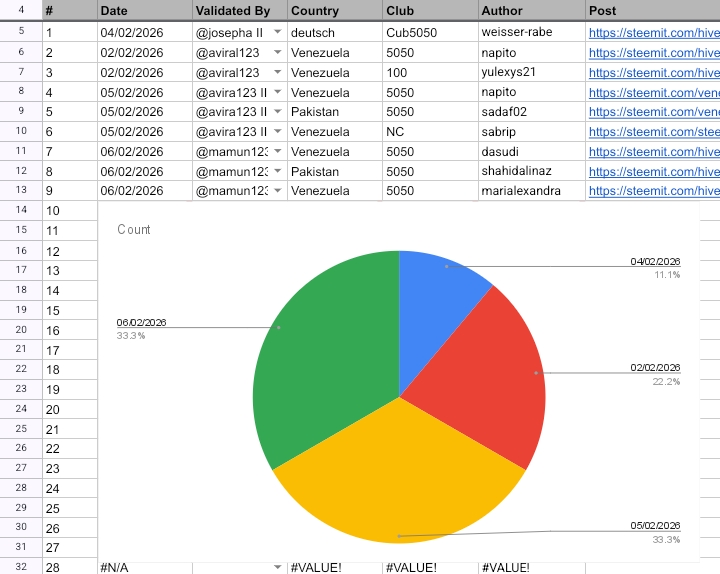720x574 pixels.
Task: Open dasudi's steemit post link
Action: pyautogui.click(x=654, y=152)
